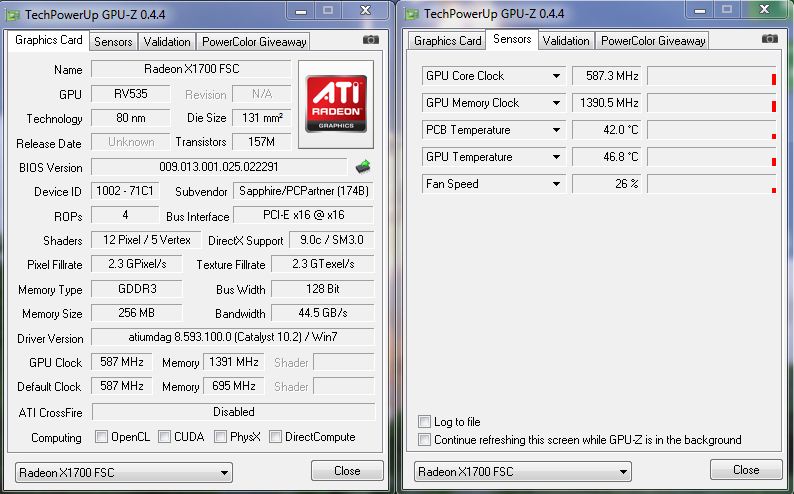Click Close button in Sensors window
Image resolution: width=794 pixels, height=494 pixels.
coord(746,470)
